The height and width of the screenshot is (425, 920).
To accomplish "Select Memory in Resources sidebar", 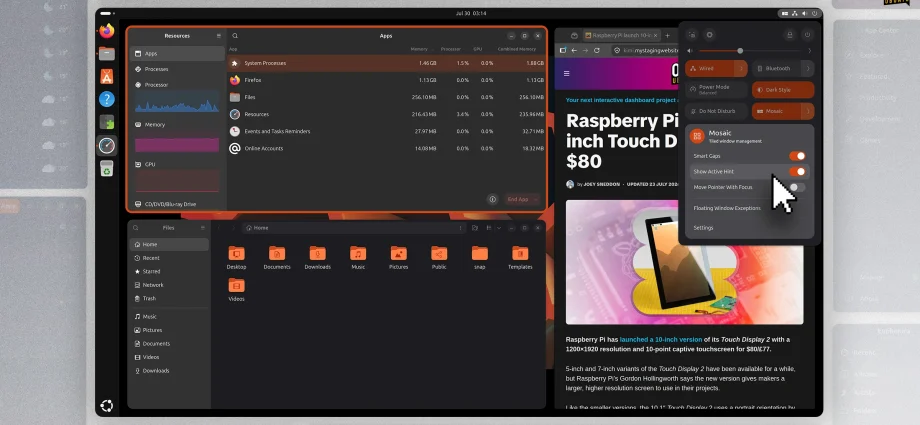I will tap(177, 124).
